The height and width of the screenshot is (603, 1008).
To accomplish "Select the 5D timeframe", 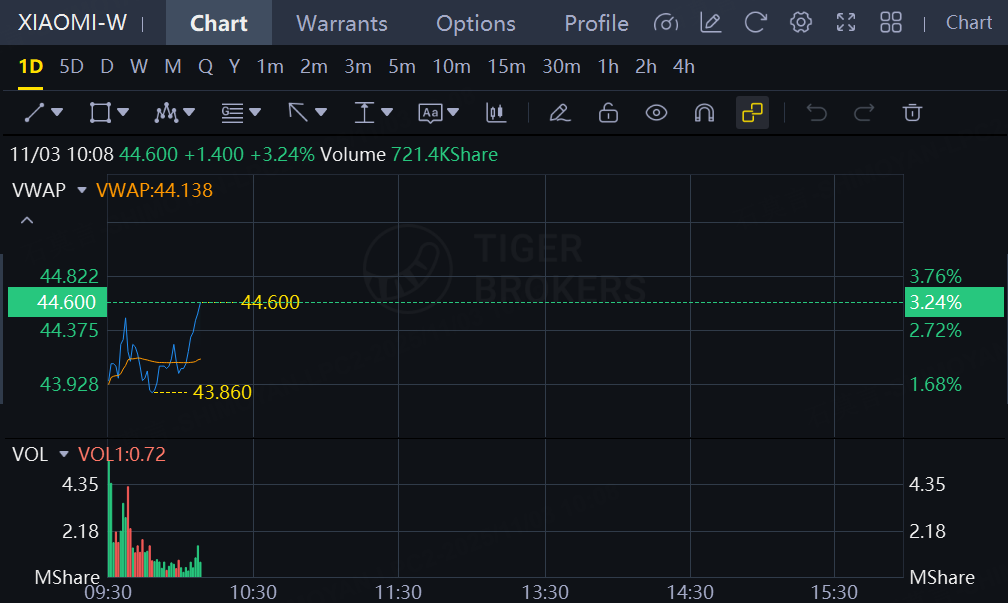I will click(71, 67).
